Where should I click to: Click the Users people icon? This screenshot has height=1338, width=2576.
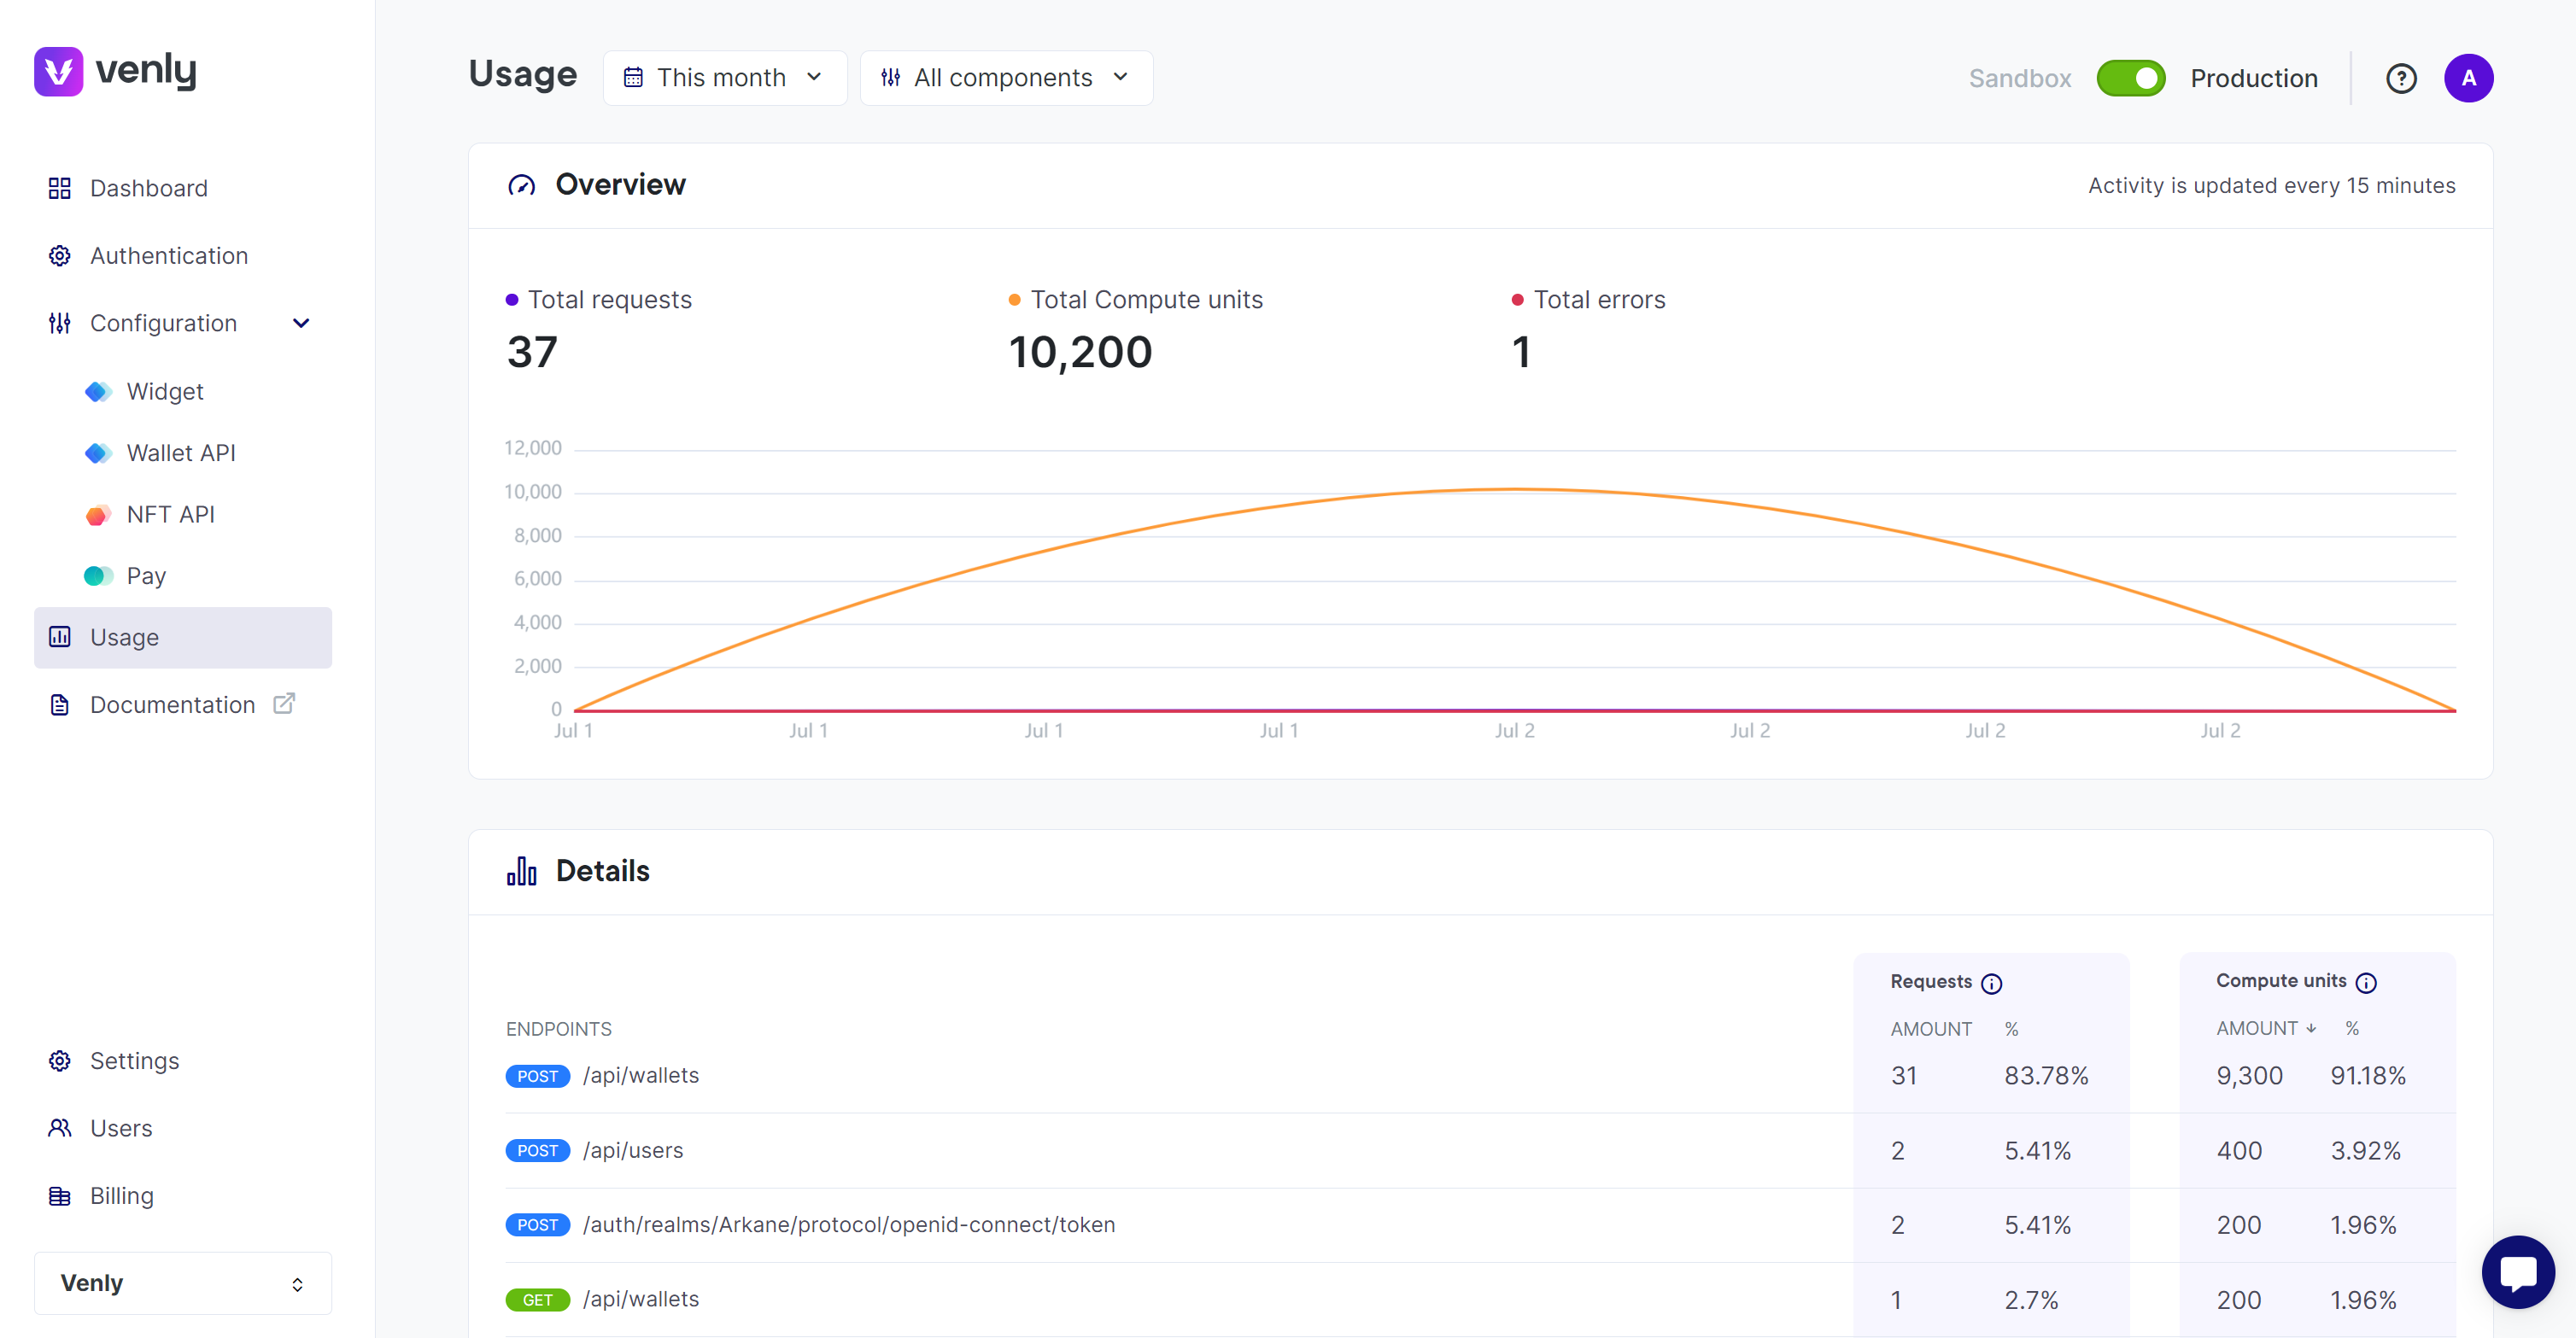[60, 1128]
